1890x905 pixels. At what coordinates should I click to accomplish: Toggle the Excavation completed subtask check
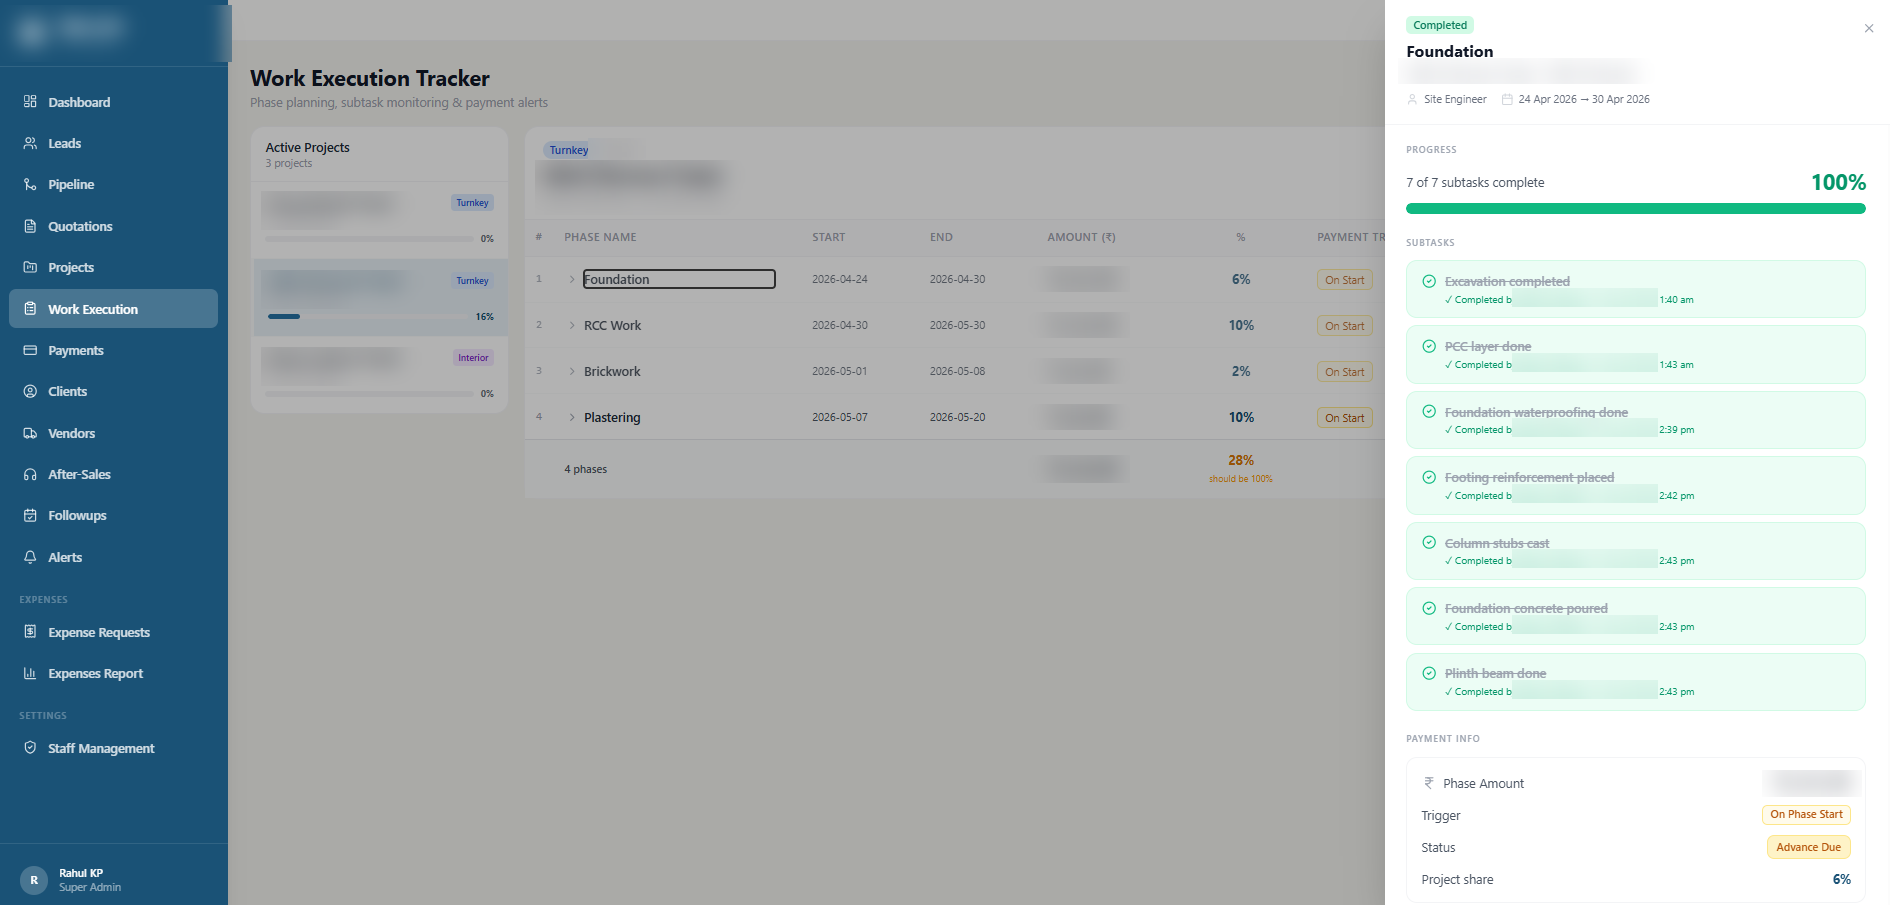pos(1429,281)
